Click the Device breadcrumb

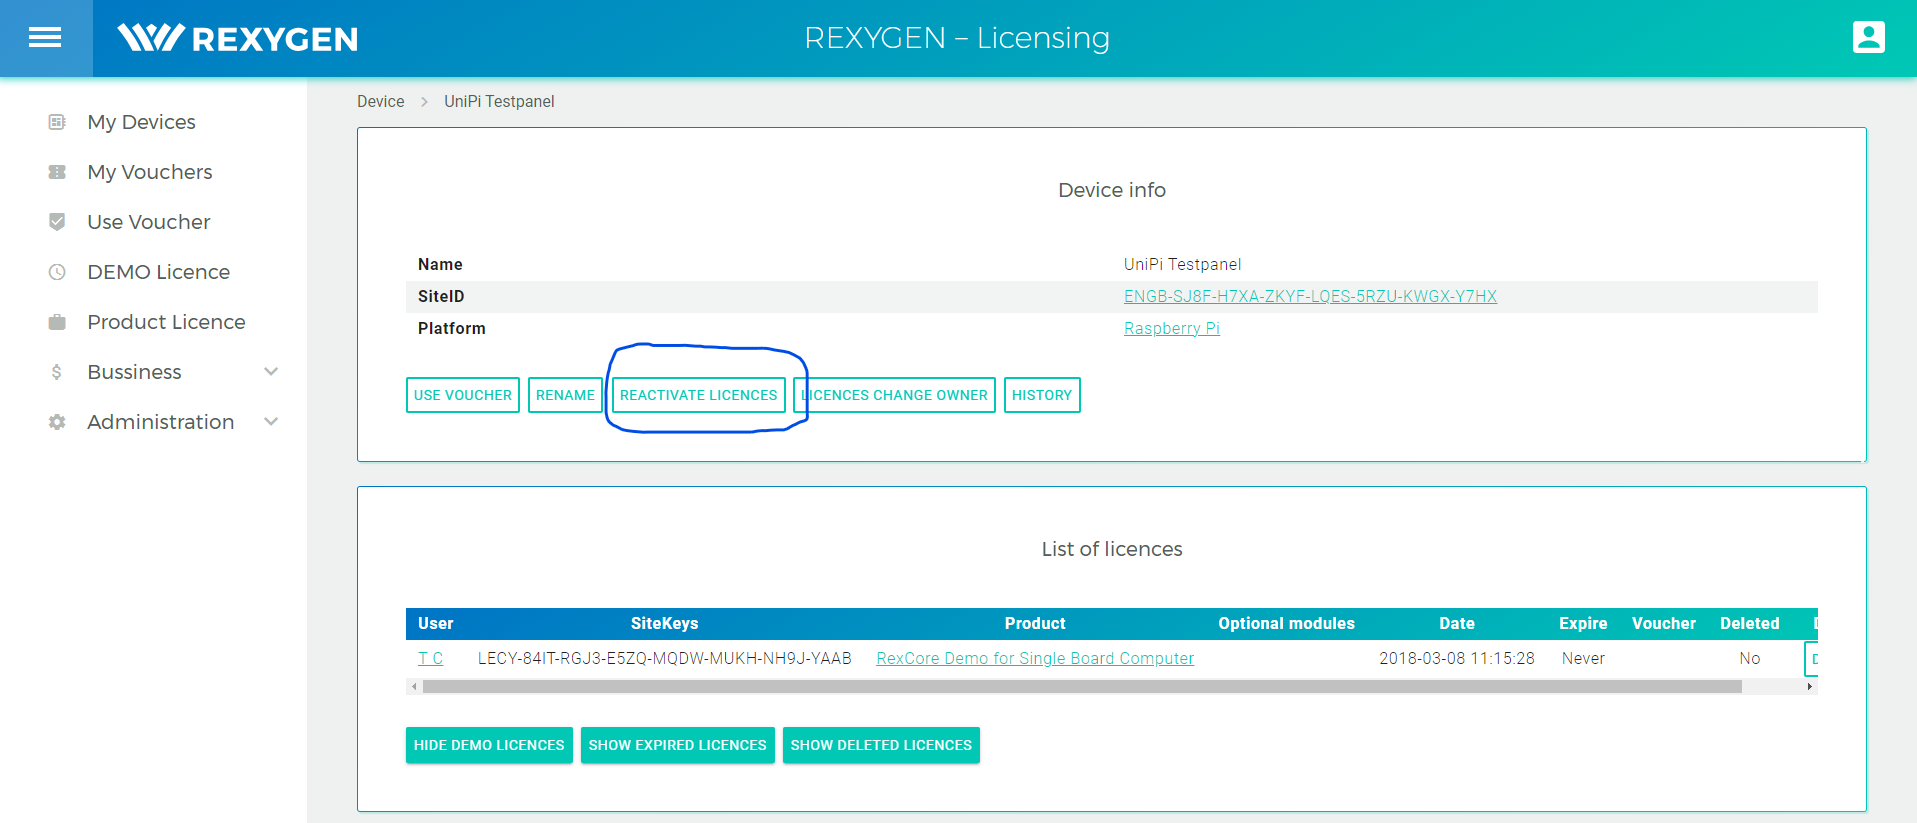point(381,101)
